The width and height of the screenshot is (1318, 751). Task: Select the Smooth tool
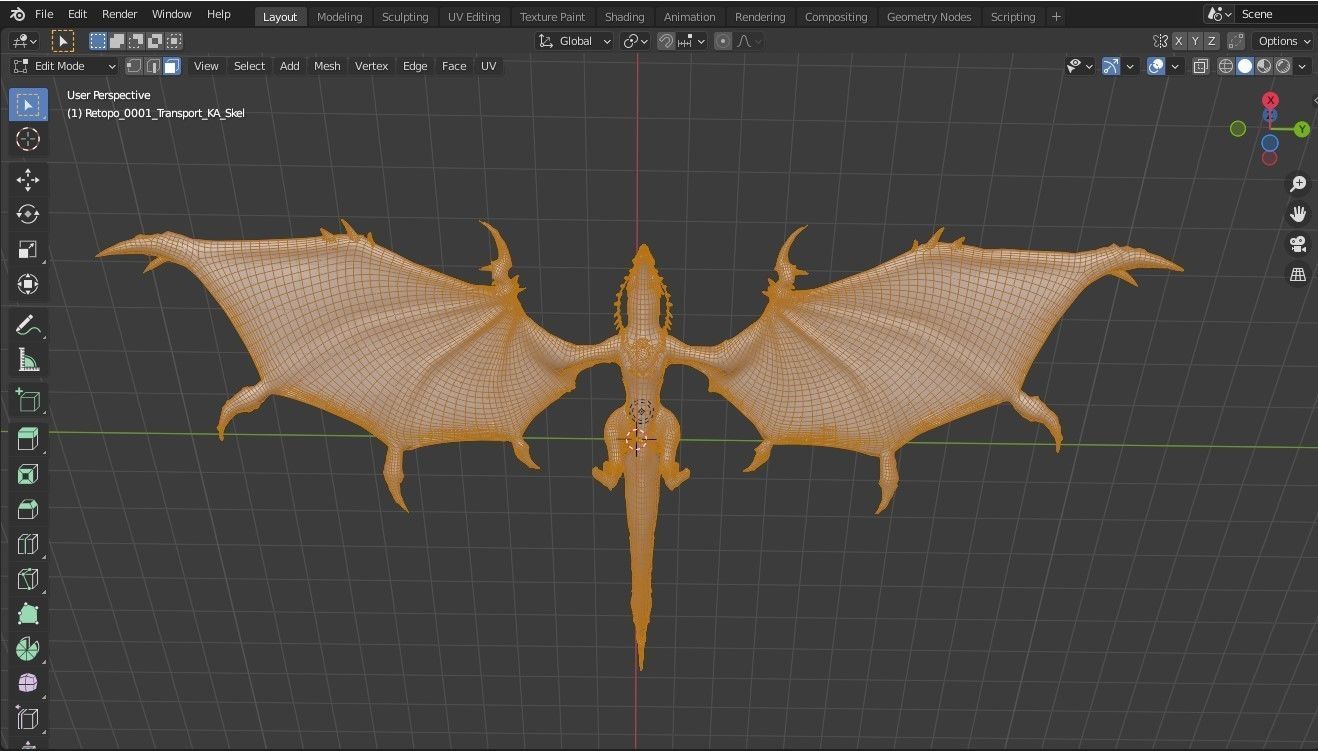click(28, 684)
